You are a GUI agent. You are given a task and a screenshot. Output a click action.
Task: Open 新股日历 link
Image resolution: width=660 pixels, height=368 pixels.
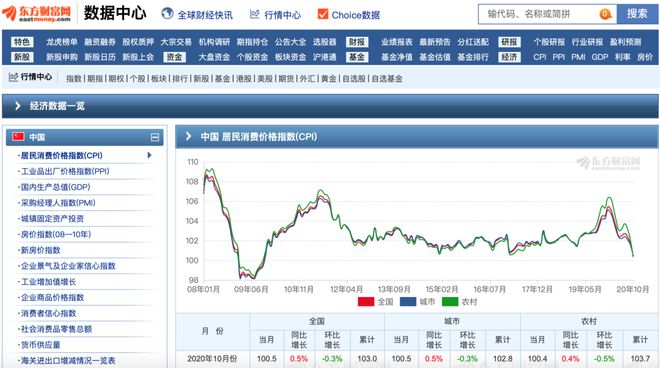tap(100, 57)
